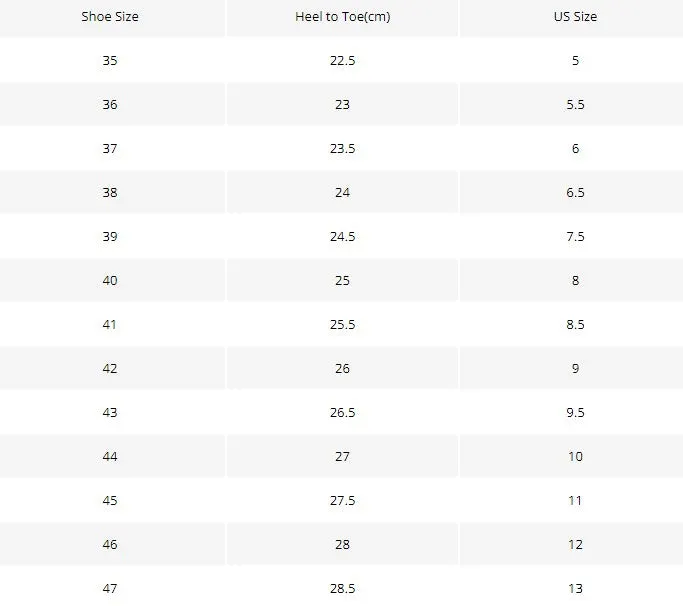
Task: Select shoe size 40 cell
Action: (110, 280)
